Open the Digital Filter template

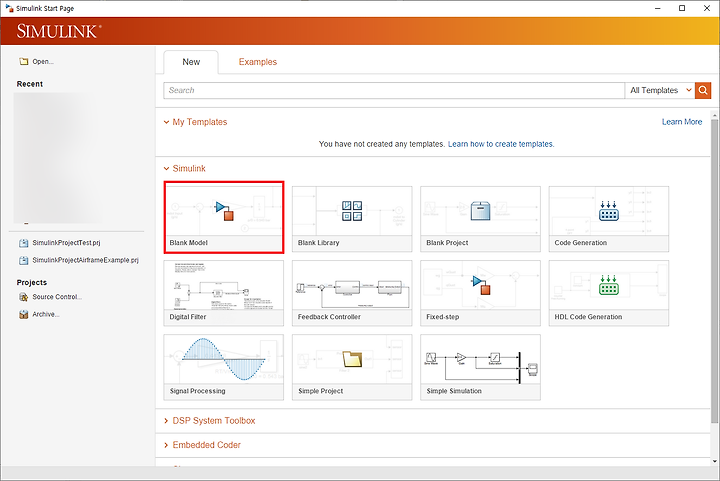pyautogui.click(x=224, y=293)
